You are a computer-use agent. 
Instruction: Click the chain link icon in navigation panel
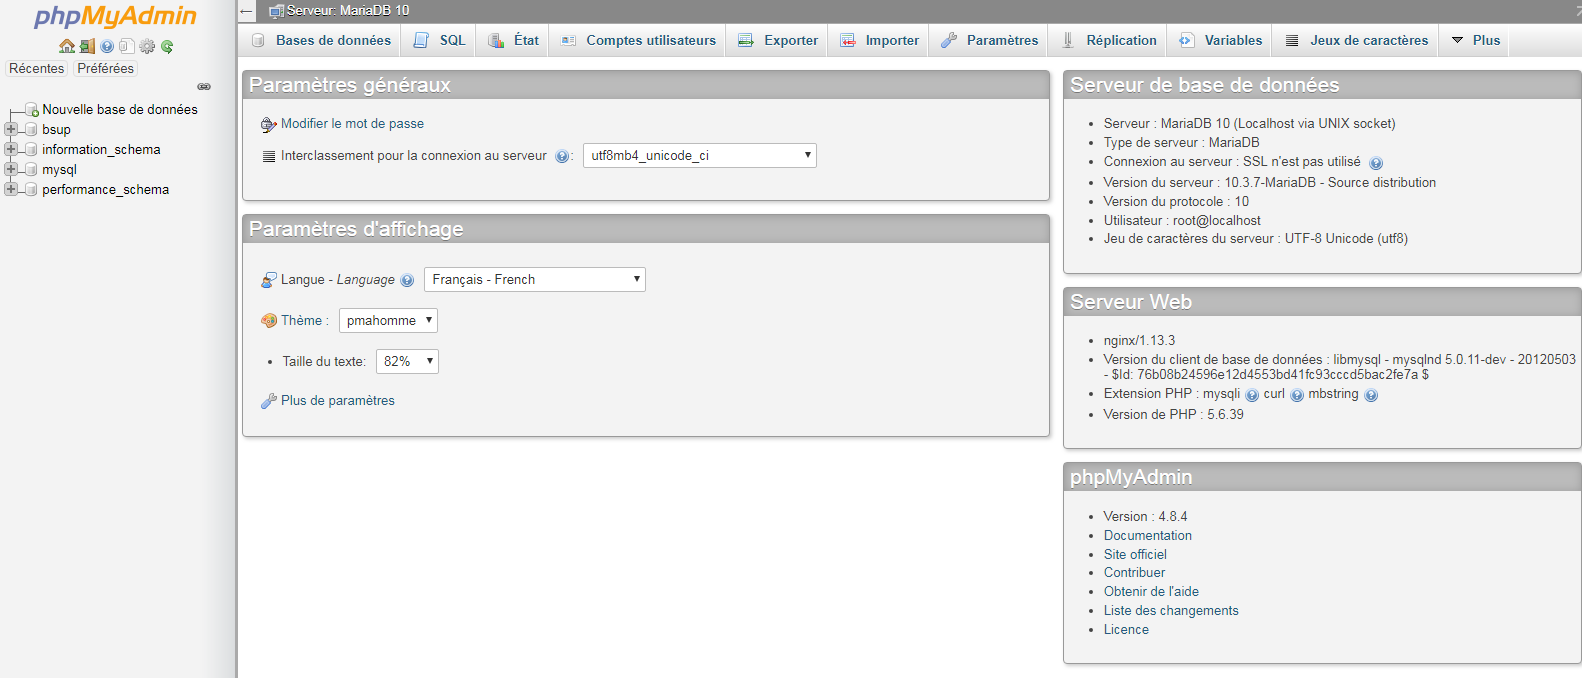click(204, 87)
